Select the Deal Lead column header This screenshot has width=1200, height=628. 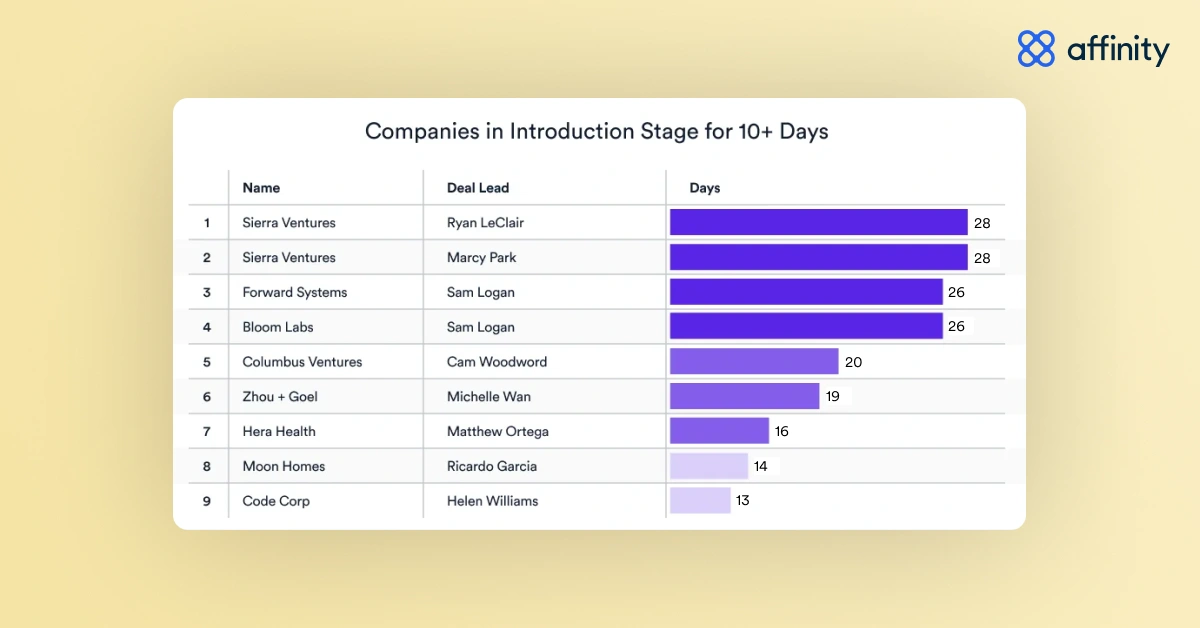[x=478, y=188]
